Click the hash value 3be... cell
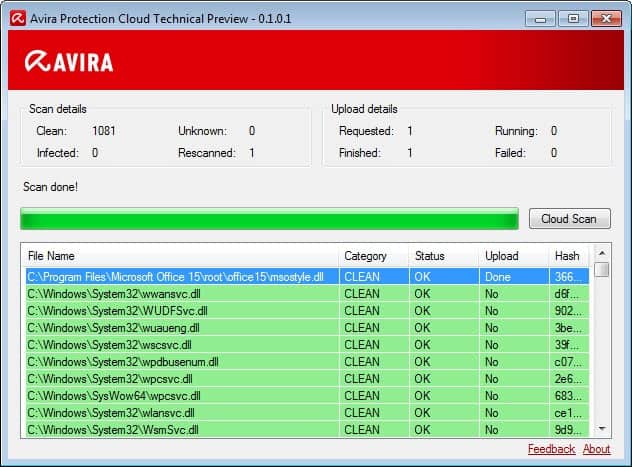 [x=568, y=328]
